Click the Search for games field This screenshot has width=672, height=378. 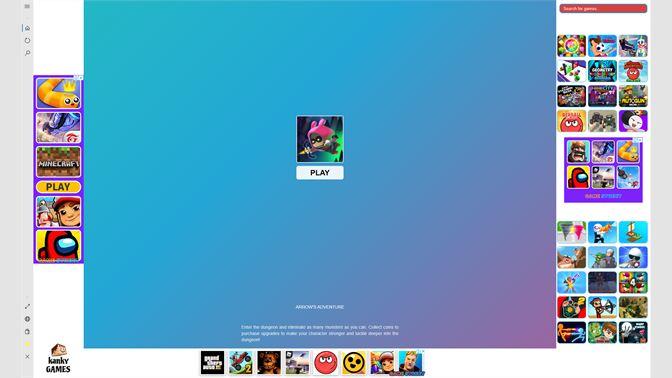click(603, 8)
